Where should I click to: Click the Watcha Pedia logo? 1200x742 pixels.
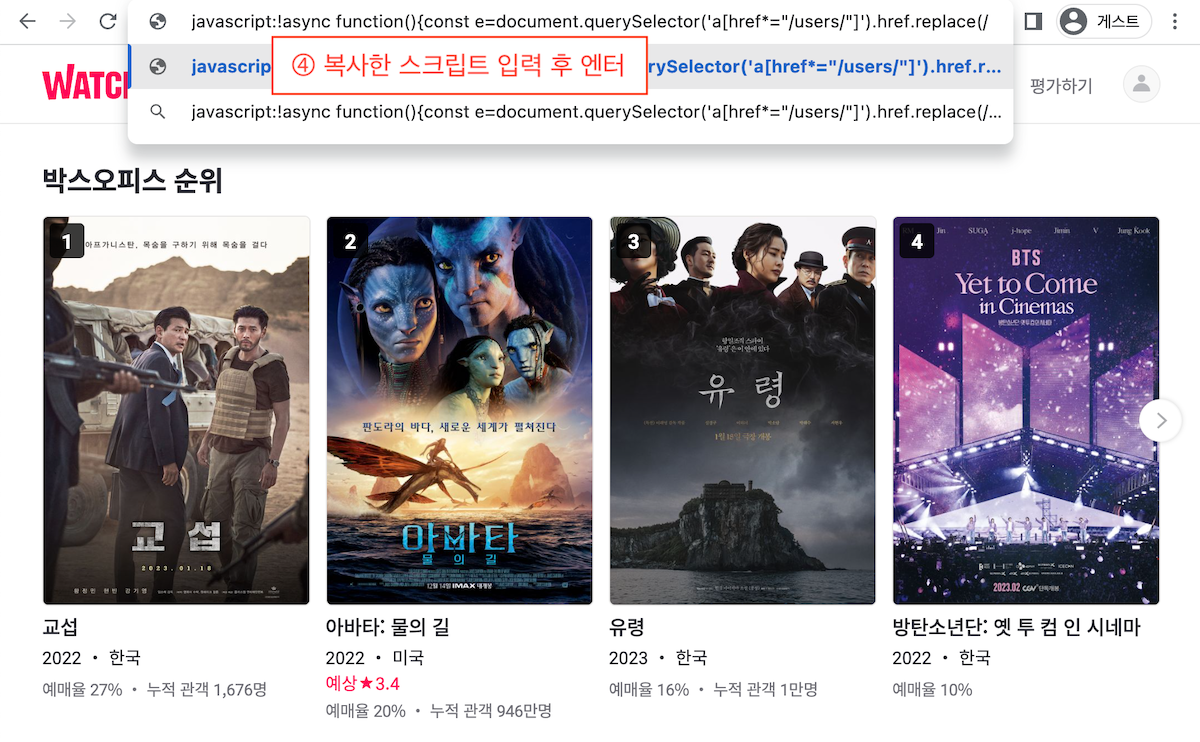(x=86, y=85)
